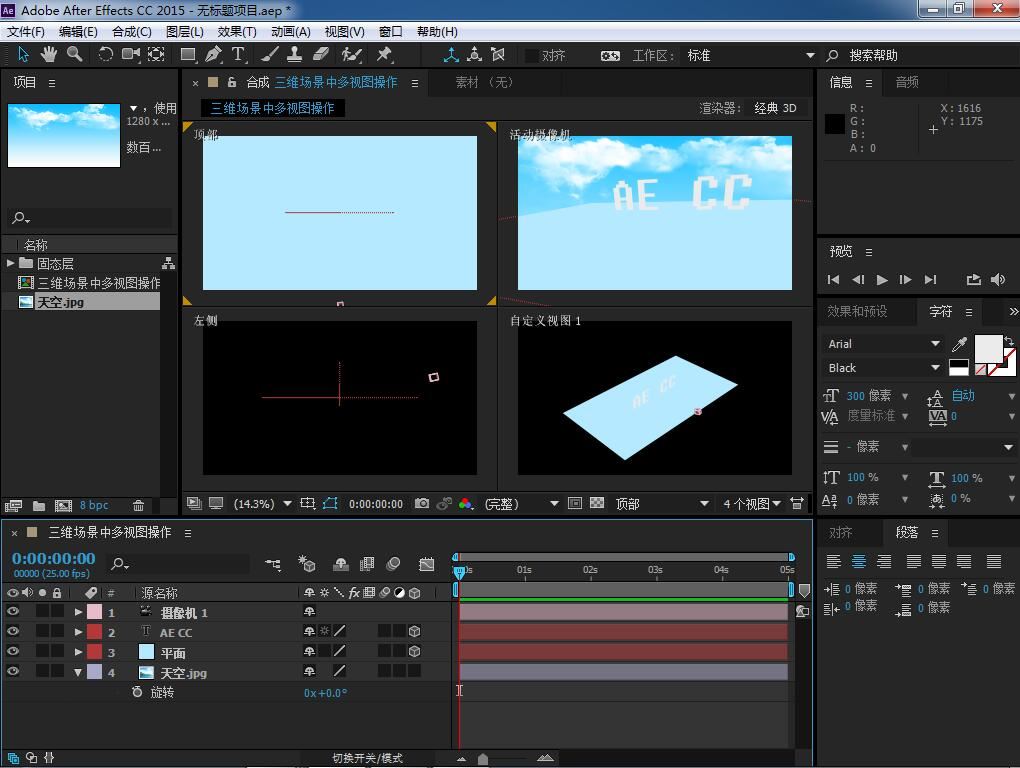1020x768 pixels.
Task: Select the Horizontal Type tool
Action: coord(238,55)
